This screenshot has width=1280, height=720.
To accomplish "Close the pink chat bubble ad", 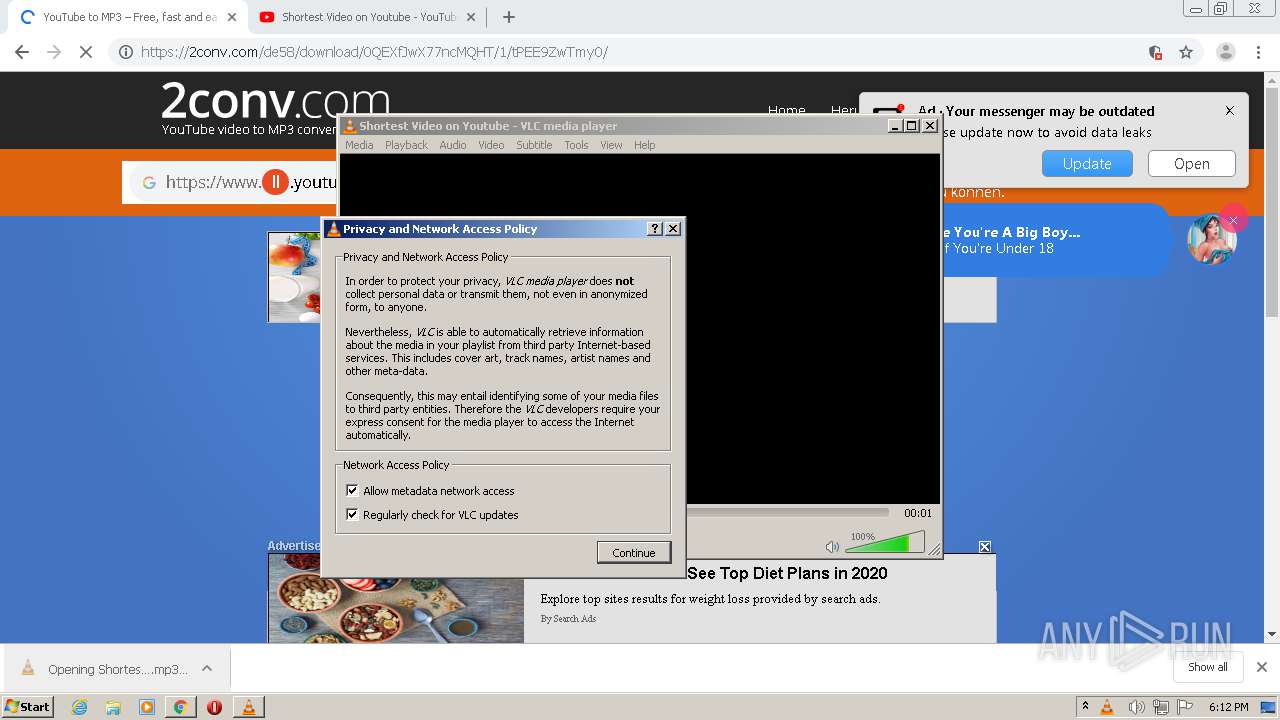I will pos(1233,220).
